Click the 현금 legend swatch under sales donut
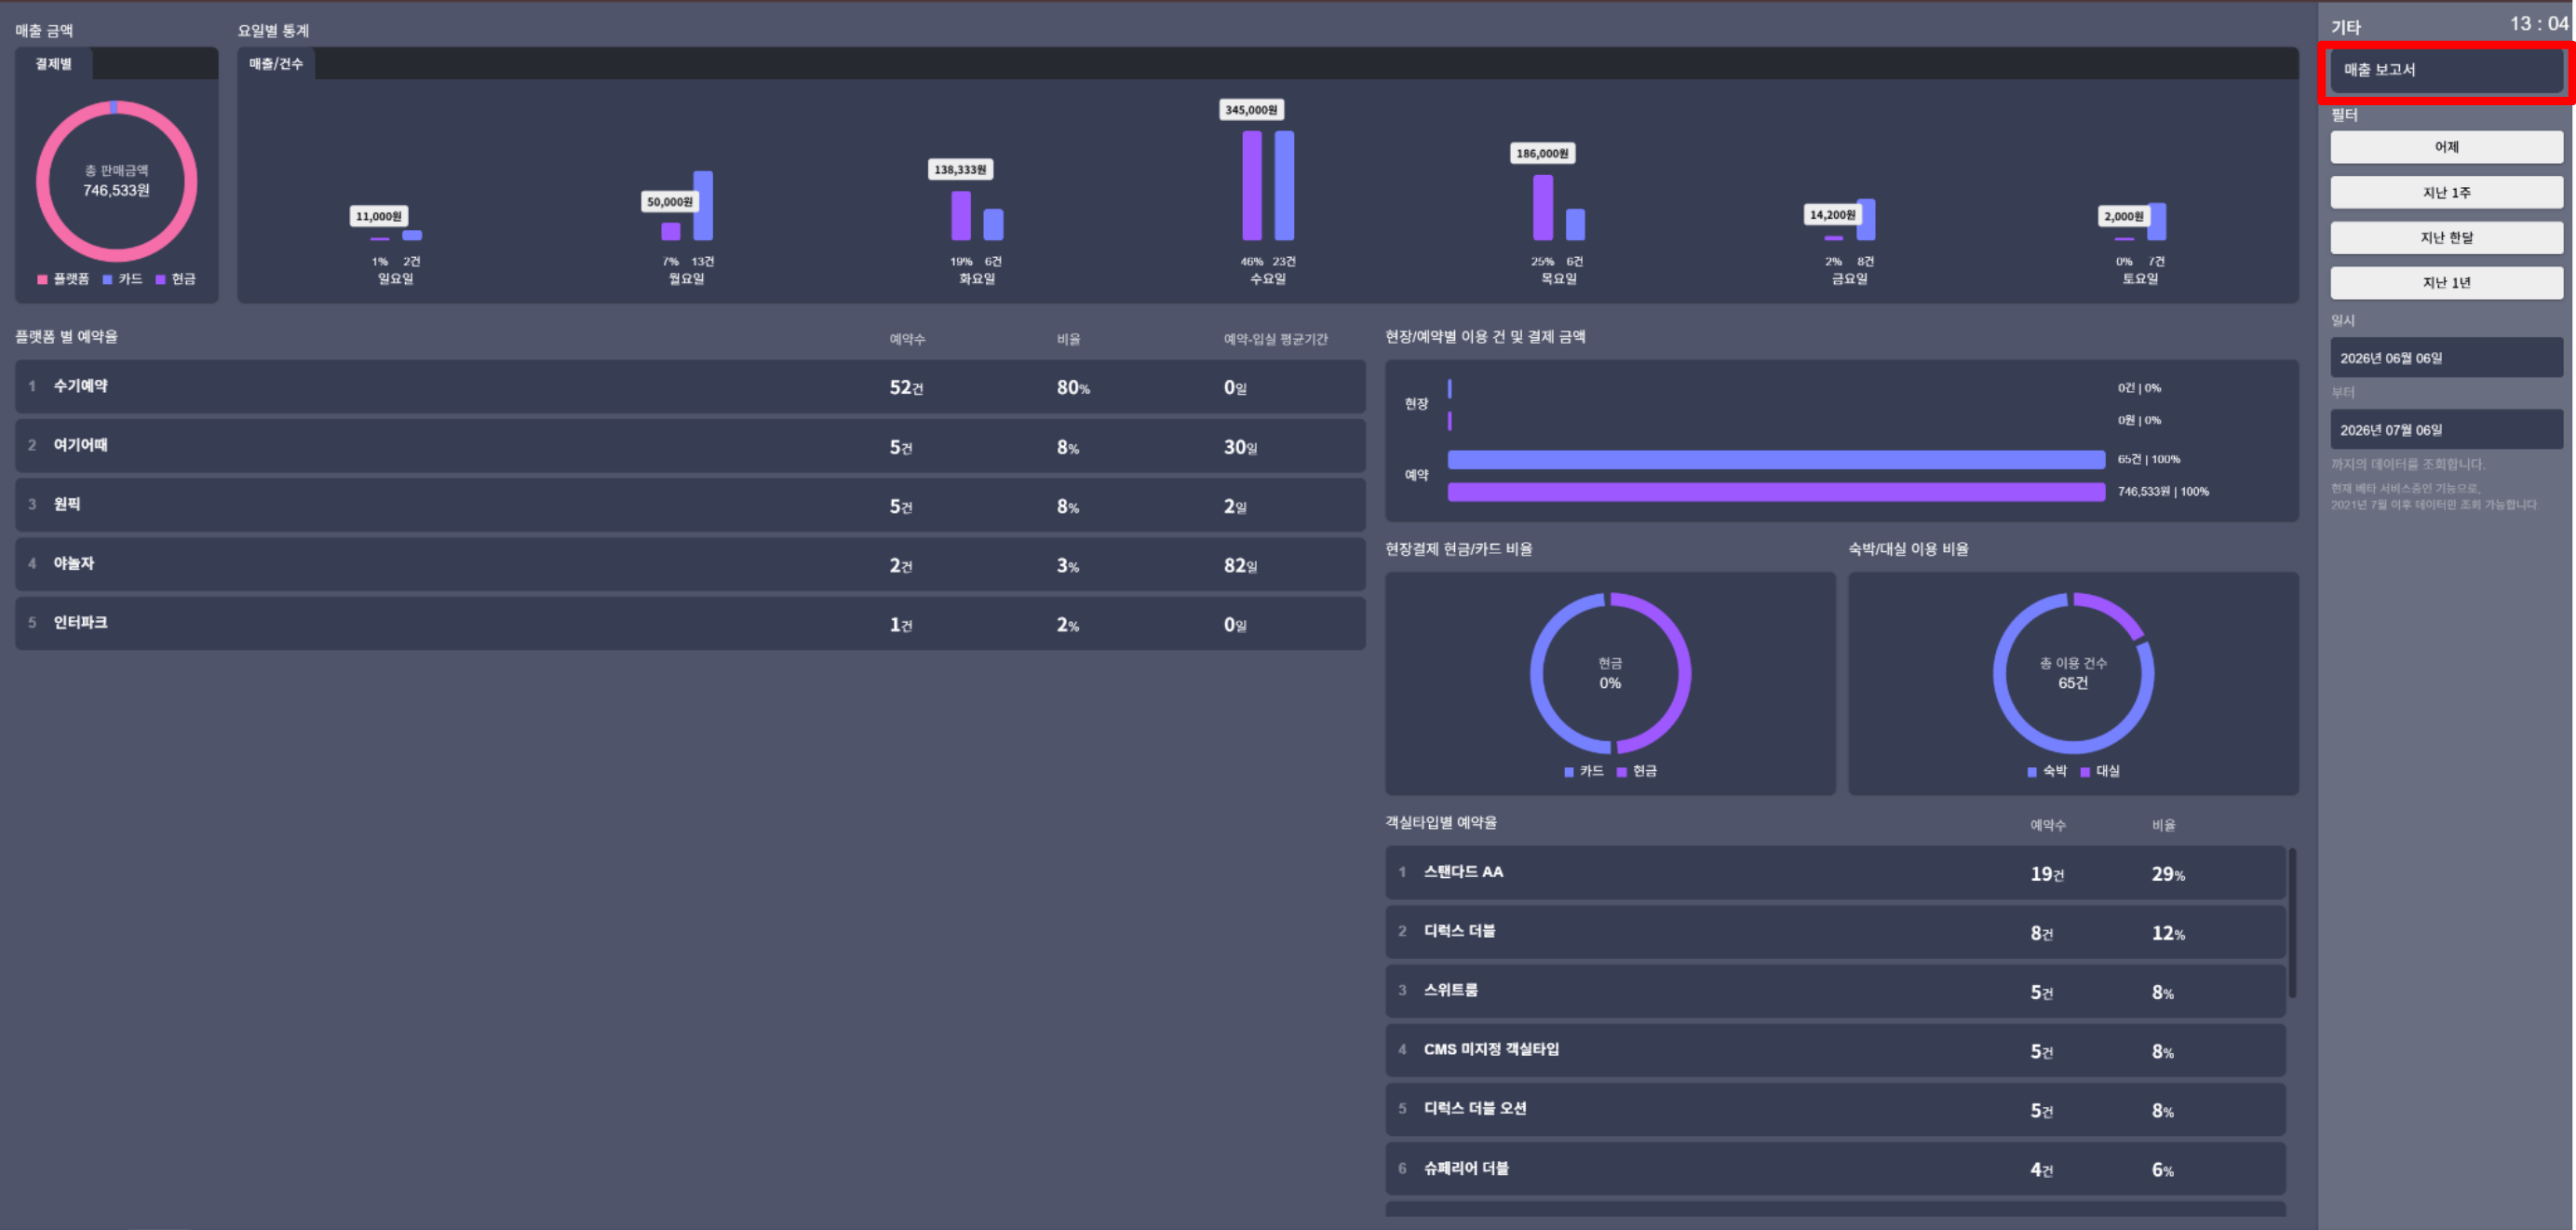Viewport: 2576px width, 1230px height. tap(160, 280)
